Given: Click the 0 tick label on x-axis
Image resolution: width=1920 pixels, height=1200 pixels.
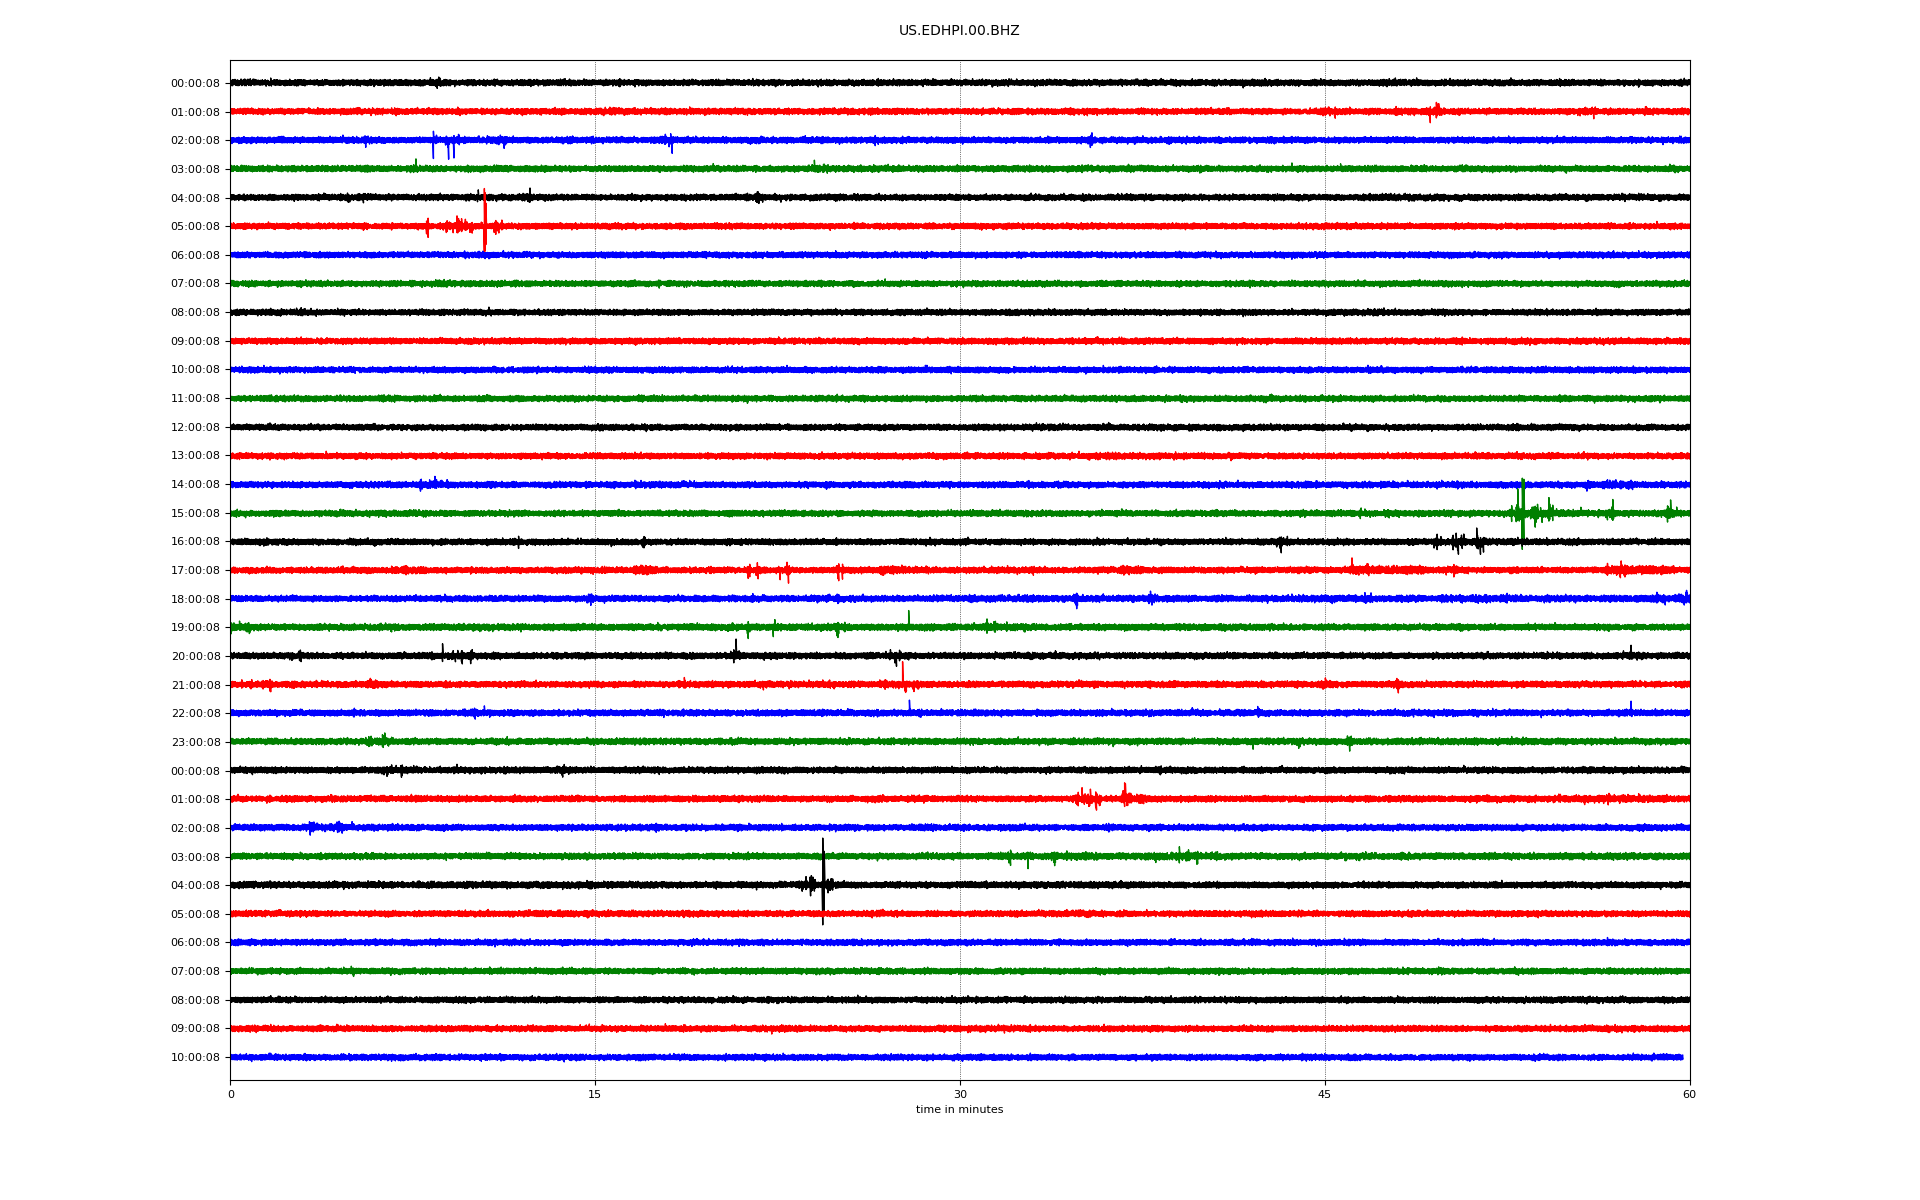Looking at the screenshot, I should click(x=231, y=1094).
